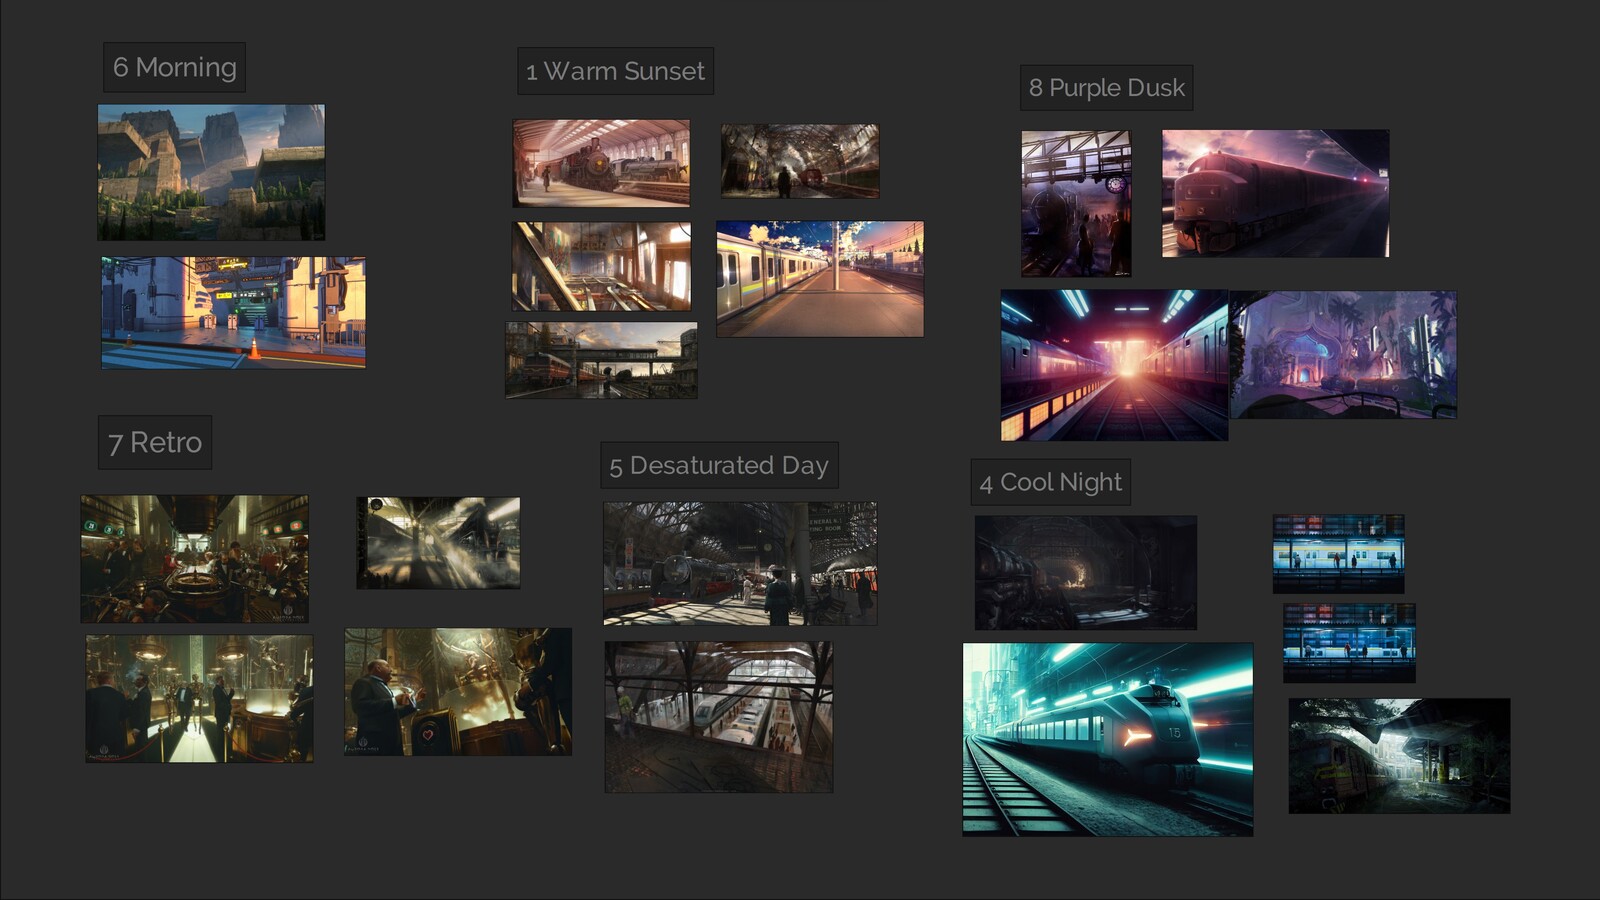Select the overgrown abandoned train night image
Image resolution: width=1600 pixels, height=900 pixels.
(1399, 755)
